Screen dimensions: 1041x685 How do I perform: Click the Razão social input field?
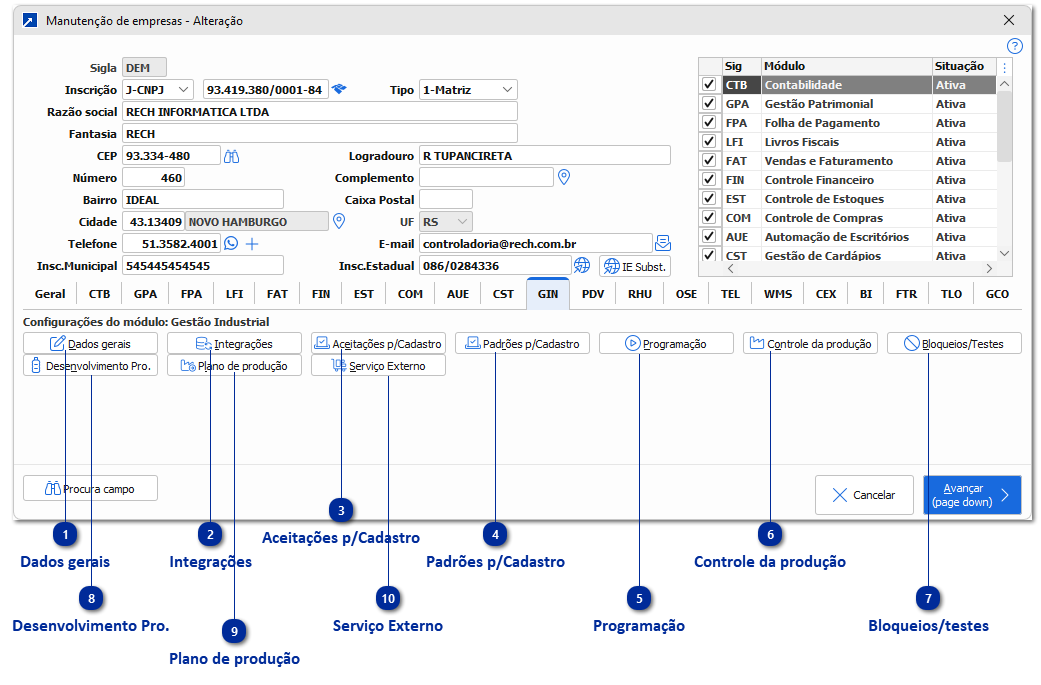(x=320, y=112)
